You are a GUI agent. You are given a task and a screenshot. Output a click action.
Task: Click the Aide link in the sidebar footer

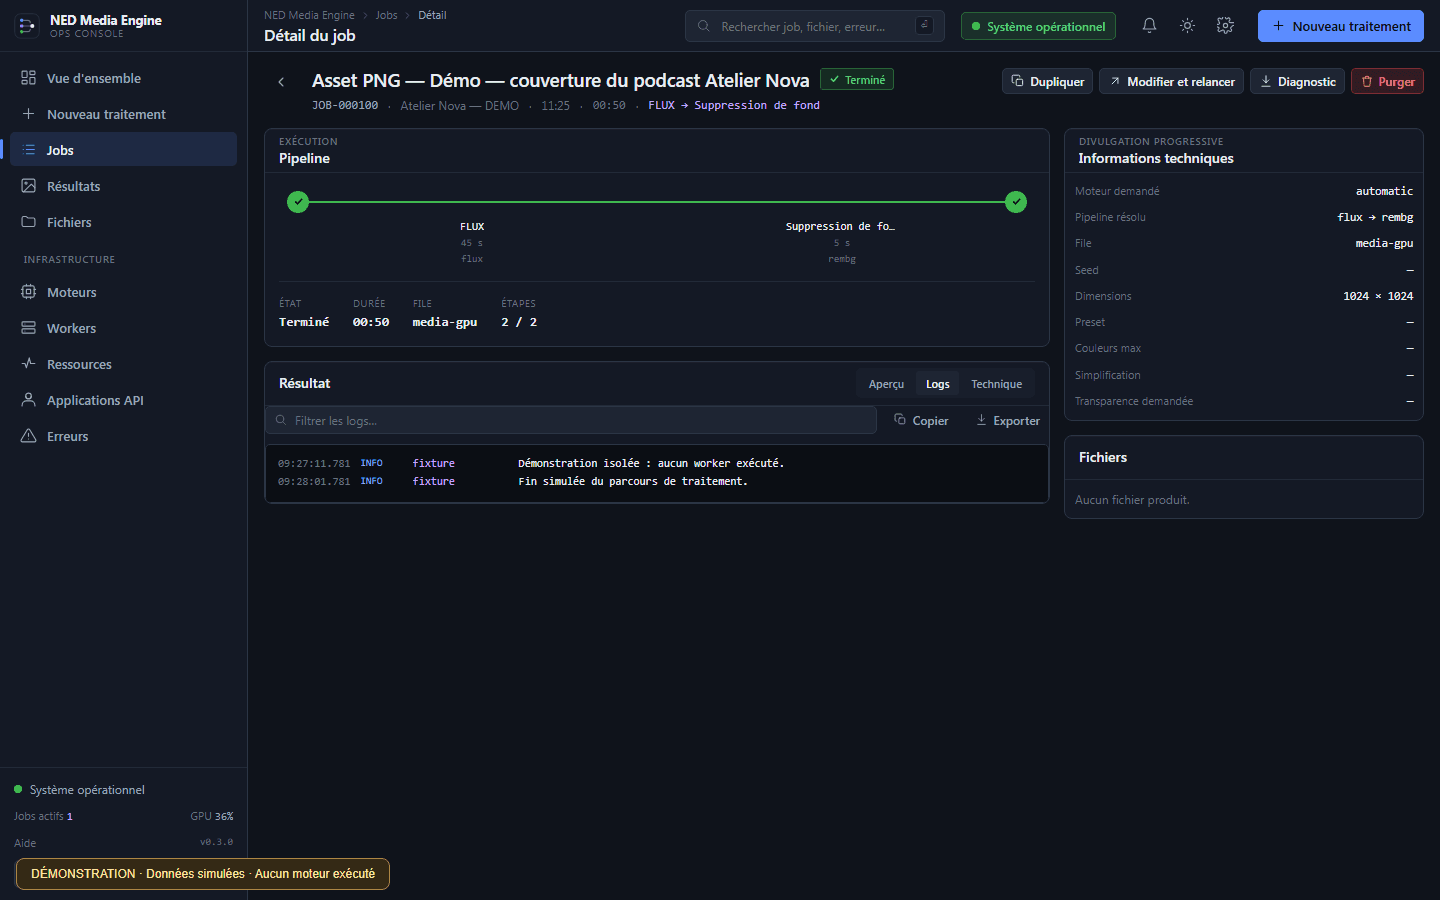(x=25, y=843)
